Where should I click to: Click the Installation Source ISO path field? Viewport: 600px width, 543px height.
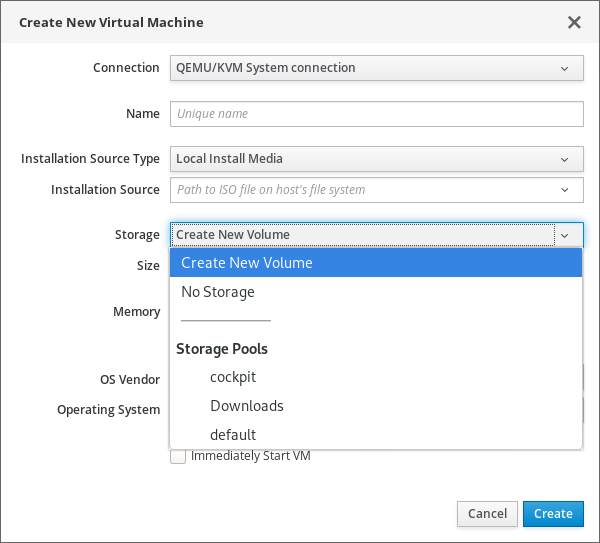(360, 190)
